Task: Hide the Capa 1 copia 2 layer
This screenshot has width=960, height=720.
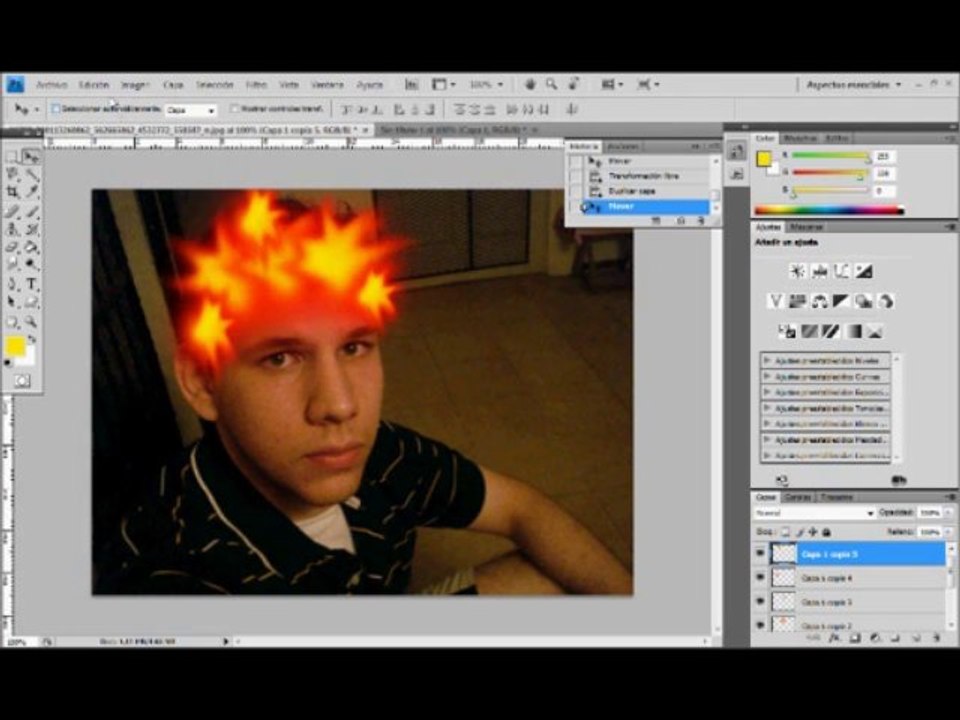Action: point(760,624)
